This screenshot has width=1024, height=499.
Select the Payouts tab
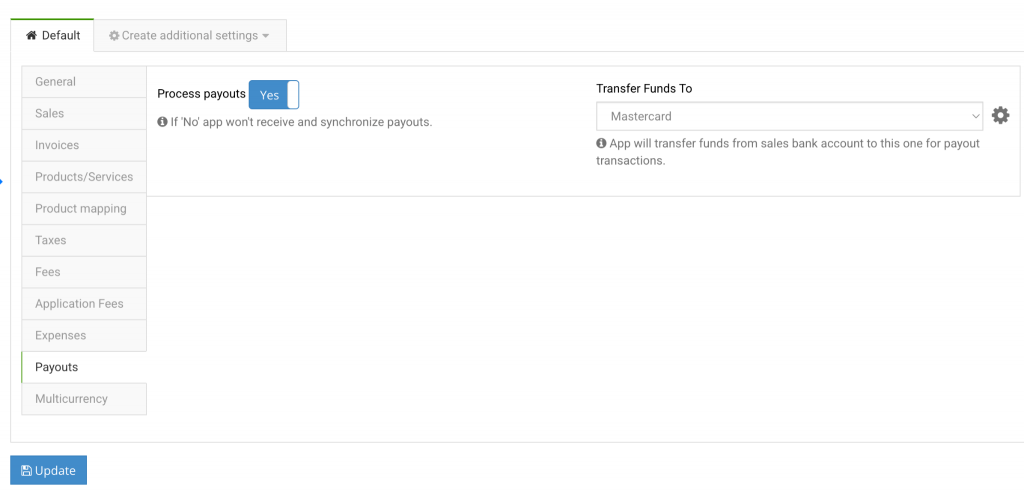click(84, 367)
